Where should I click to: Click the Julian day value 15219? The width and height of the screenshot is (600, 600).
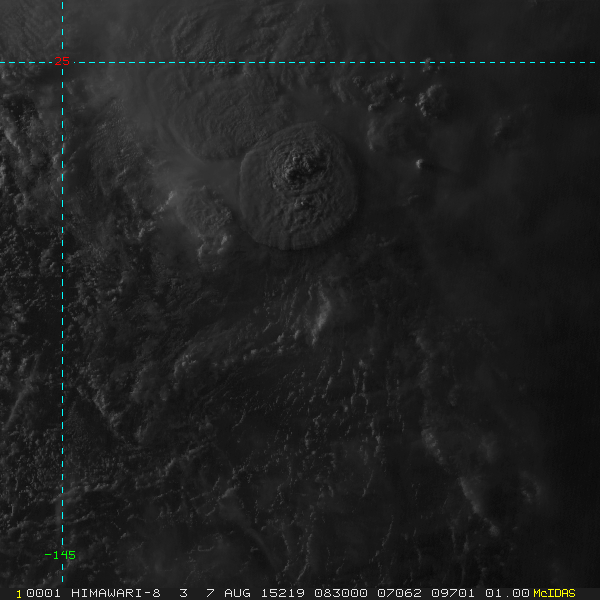[x=283, y=593]
